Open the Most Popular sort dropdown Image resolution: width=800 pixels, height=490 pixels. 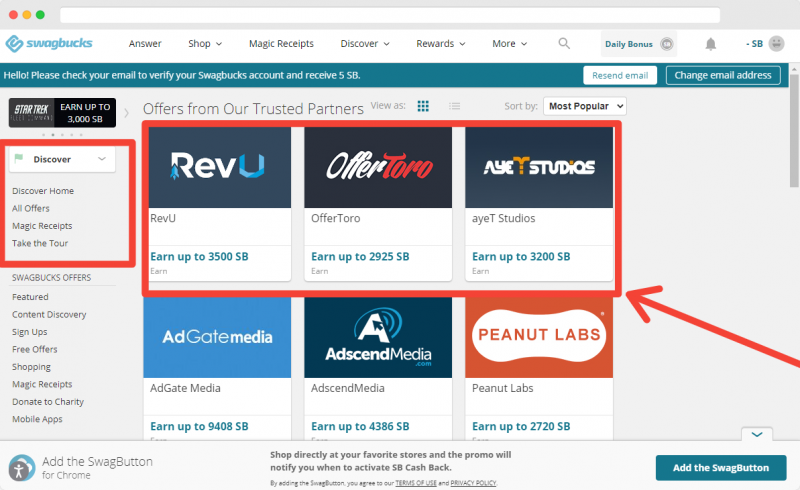tap(585, 106)
